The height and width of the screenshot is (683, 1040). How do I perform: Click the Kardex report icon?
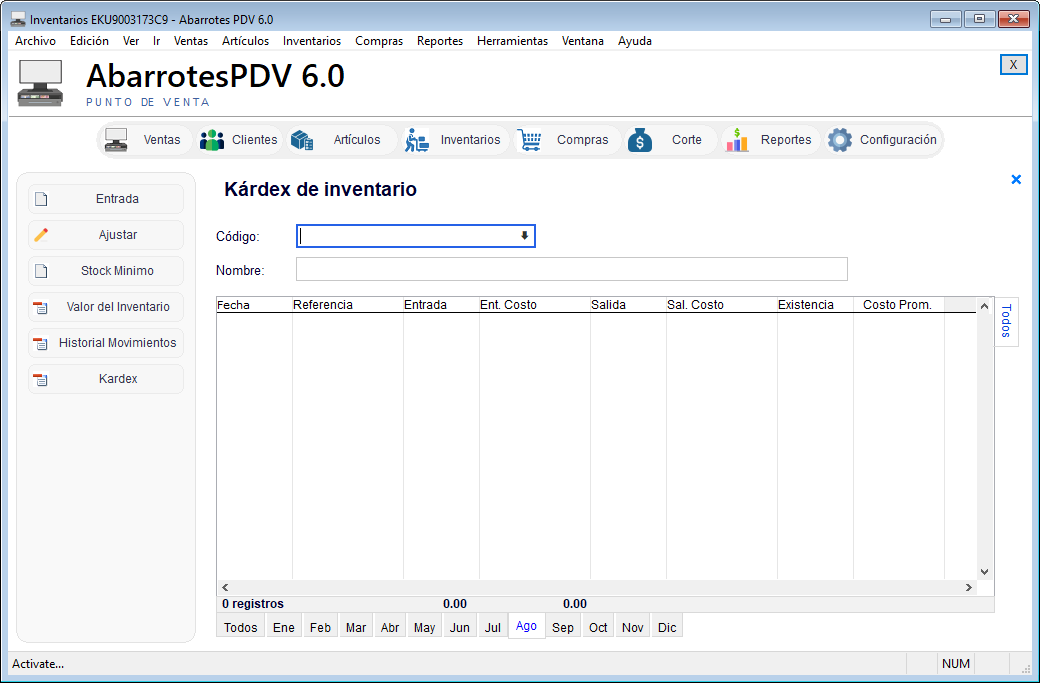point(41,379)
